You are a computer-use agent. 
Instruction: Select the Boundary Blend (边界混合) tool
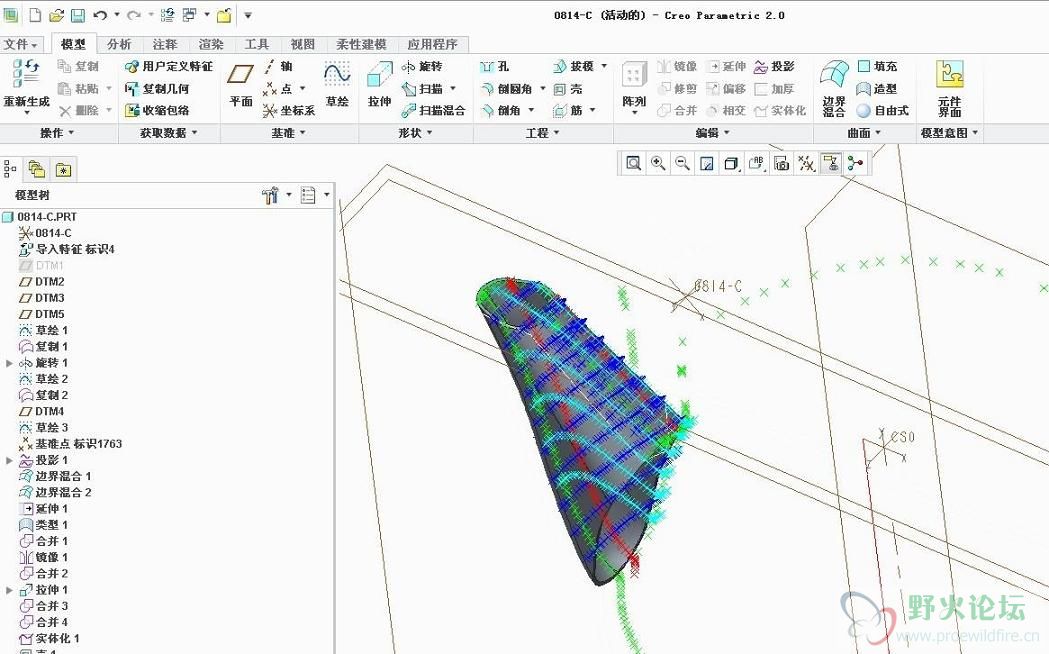click(834, 88)
